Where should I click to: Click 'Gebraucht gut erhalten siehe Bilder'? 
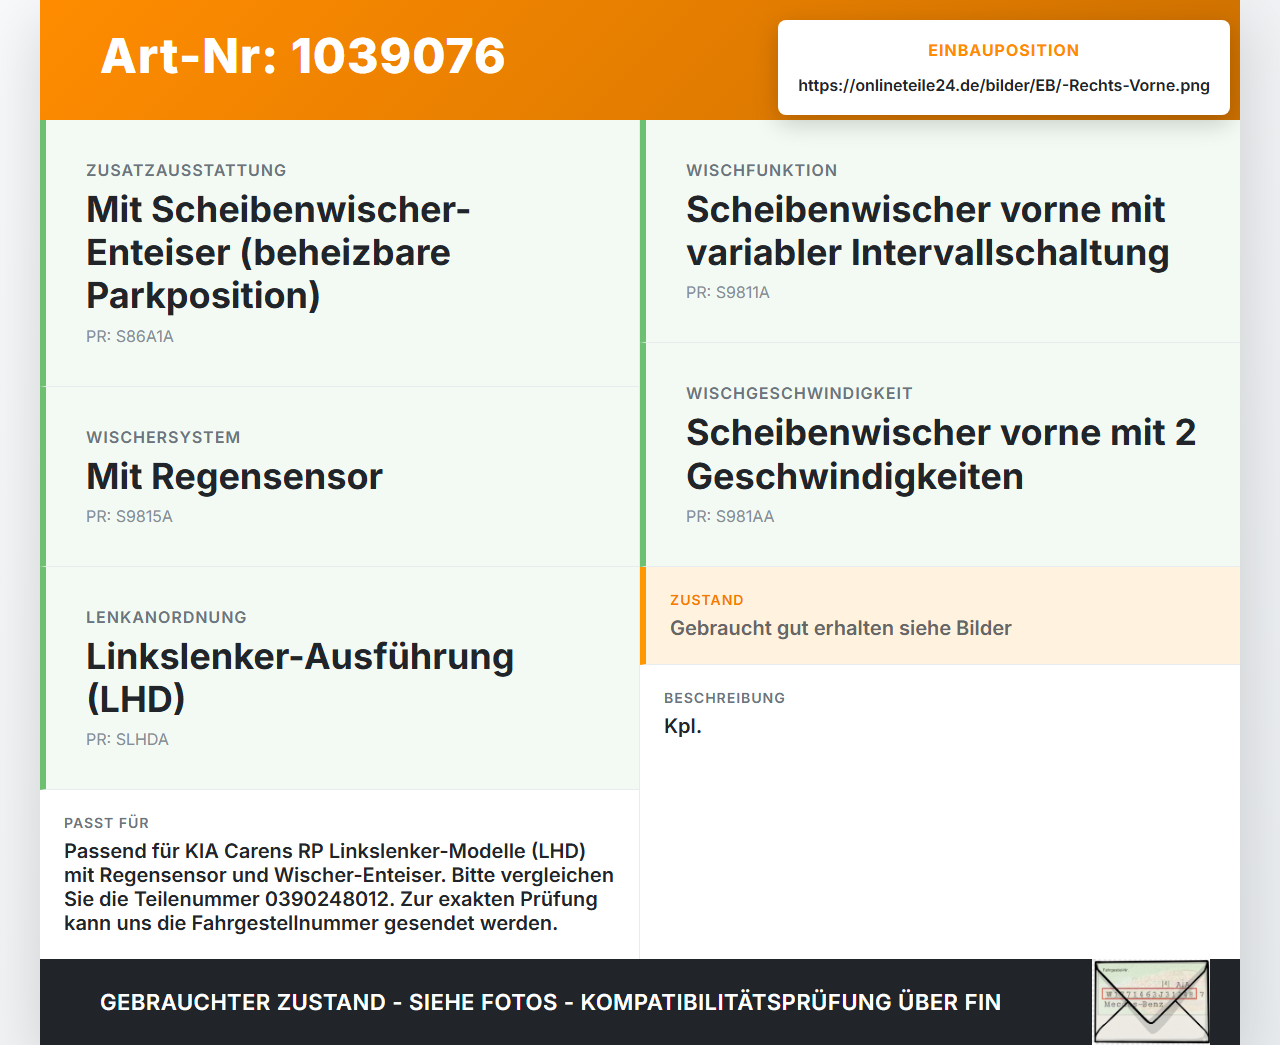coord(841,628)
